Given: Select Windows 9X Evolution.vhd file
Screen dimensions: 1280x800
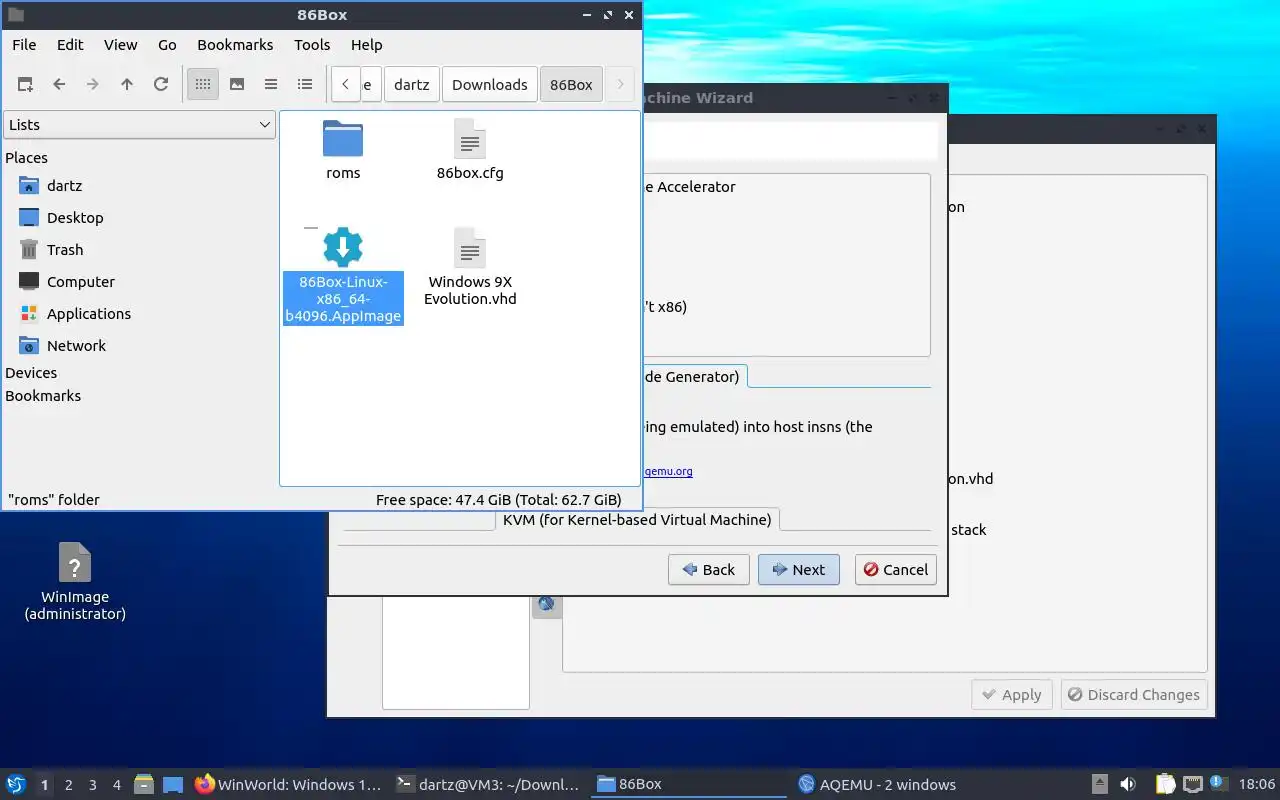Looking at the screenshot, I should (x=470, y=268).
